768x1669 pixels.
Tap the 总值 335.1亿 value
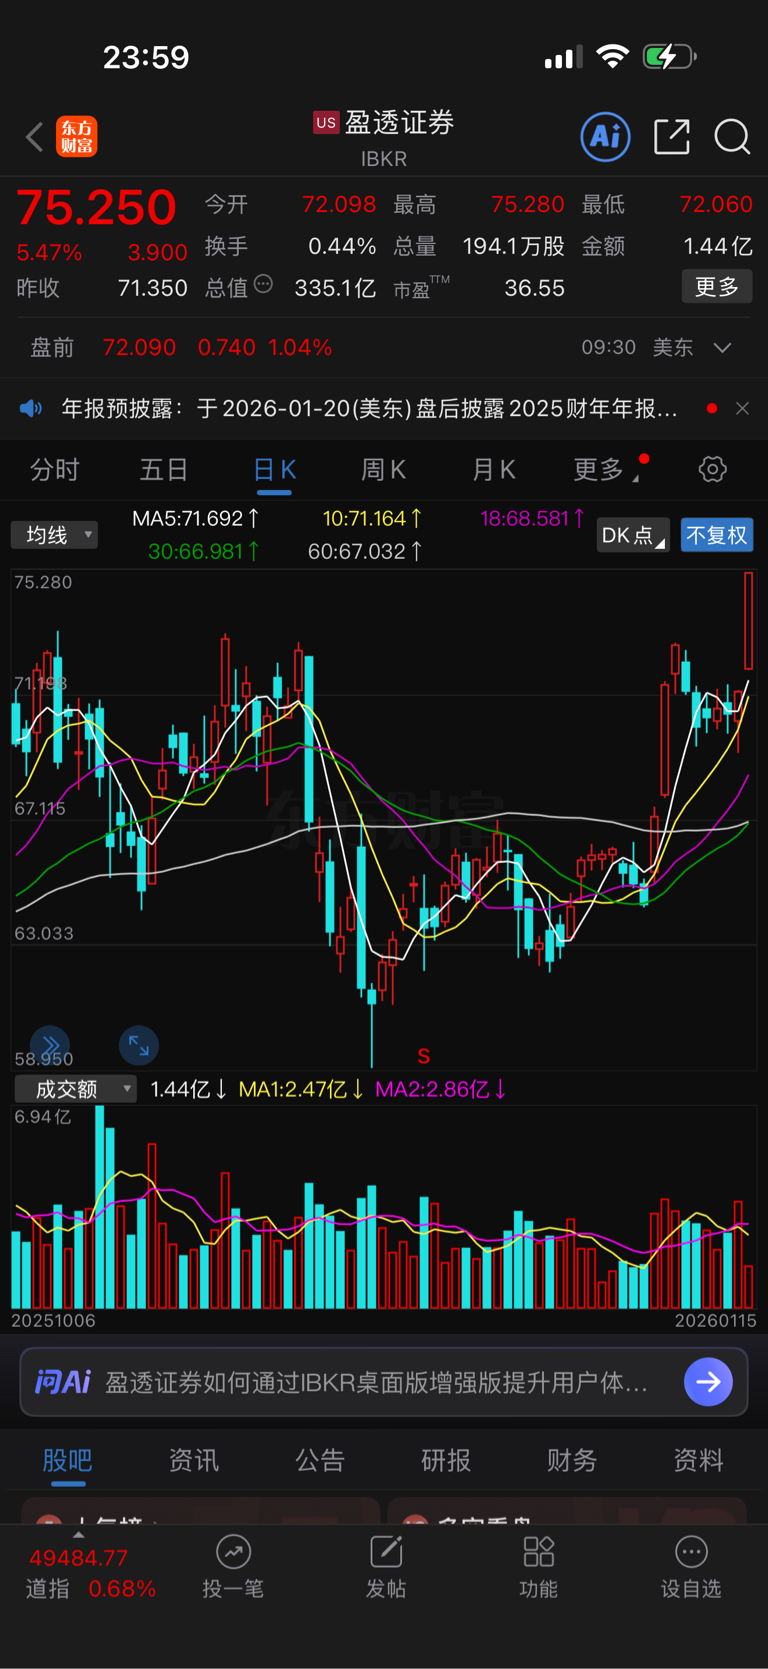point(335,288)
